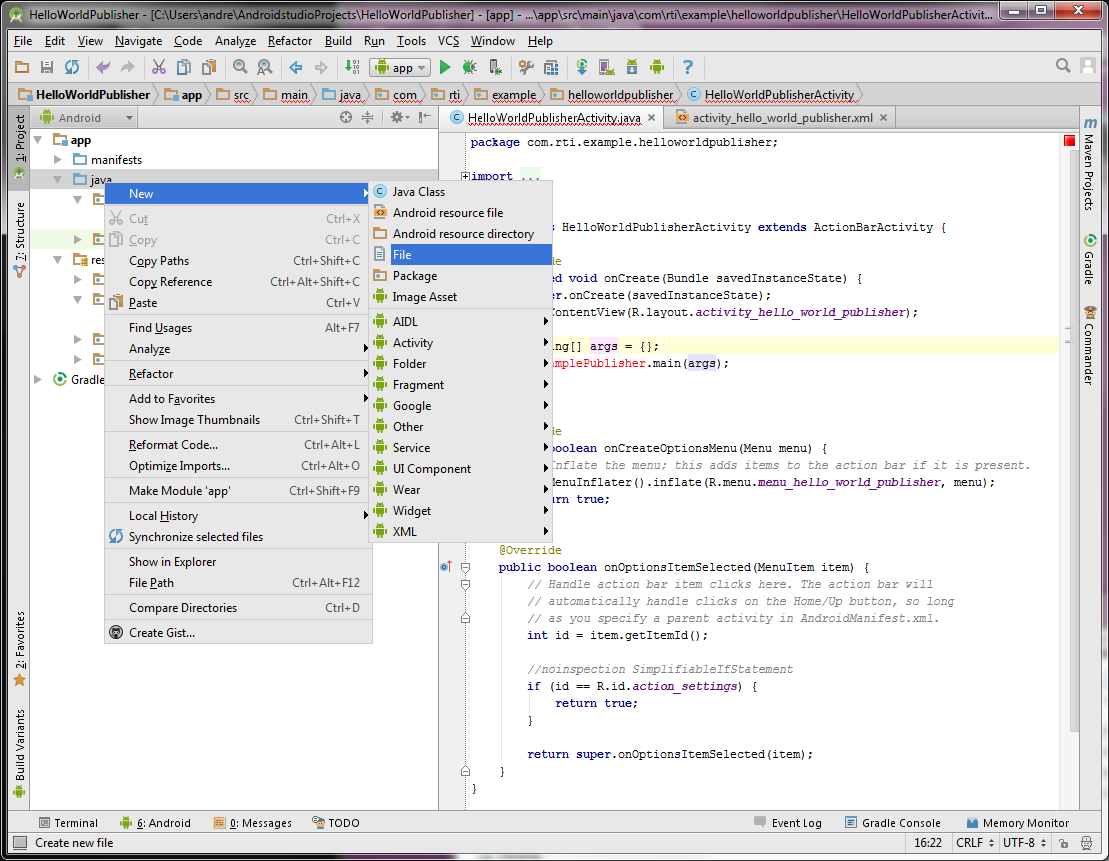Screen dimensions: 1109x861
Task: Click the 16:22 cursor position indicator
Action: [927, 843]
